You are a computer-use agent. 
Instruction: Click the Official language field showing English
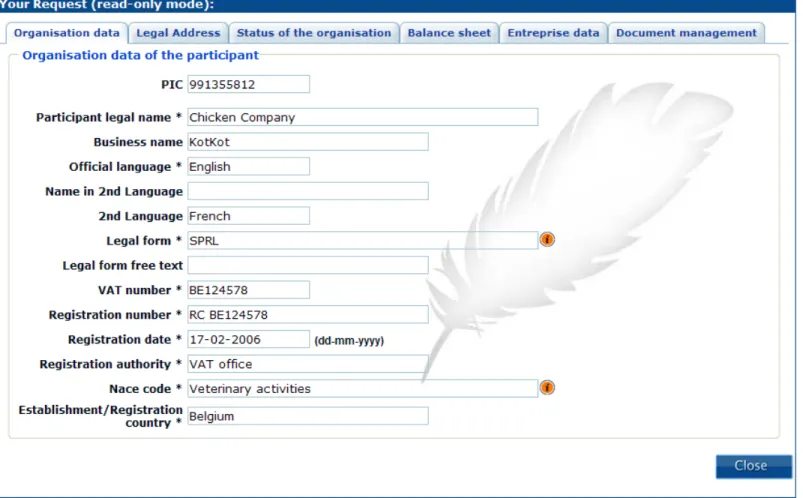click(x=248, y=167)
